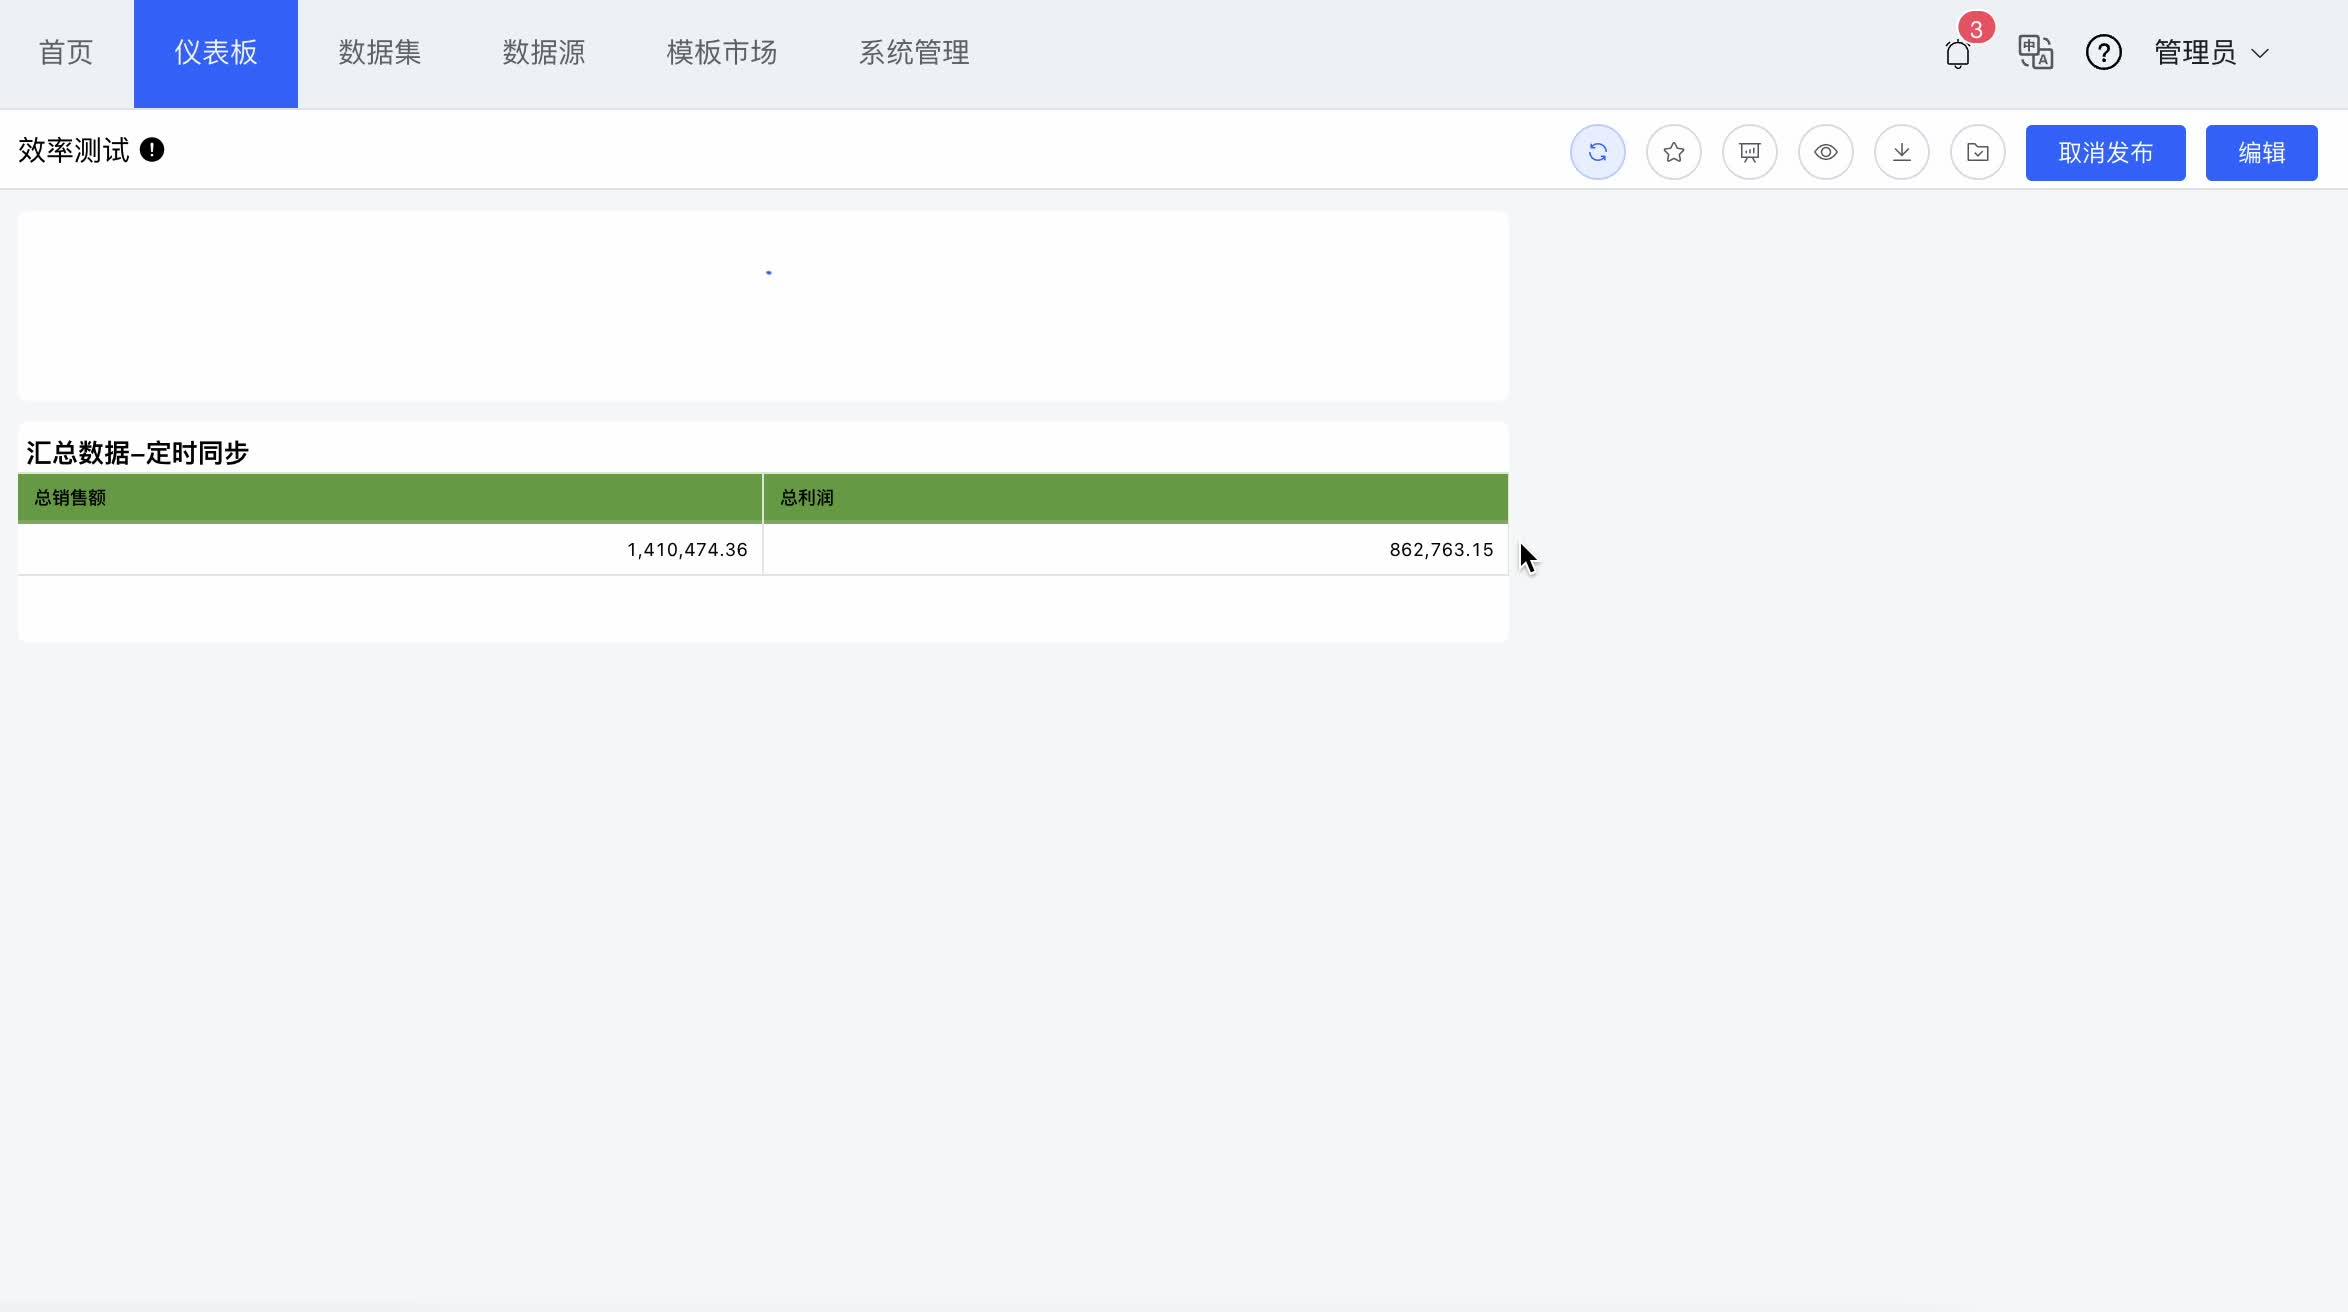Image resolution: width=2348 pixels, height=1312 pixels.
Task: Open 系统管理 settings
Action: 913,53
